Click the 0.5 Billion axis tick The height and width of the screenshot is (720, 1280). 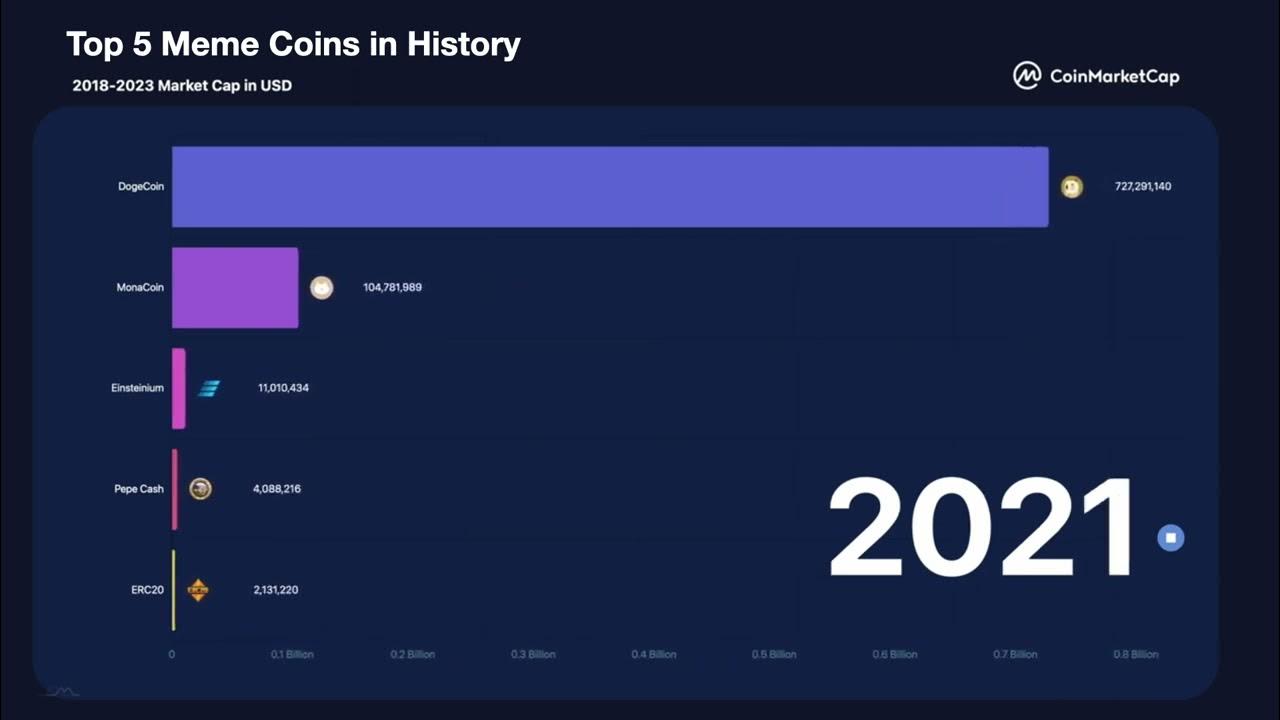pos(774,654)
